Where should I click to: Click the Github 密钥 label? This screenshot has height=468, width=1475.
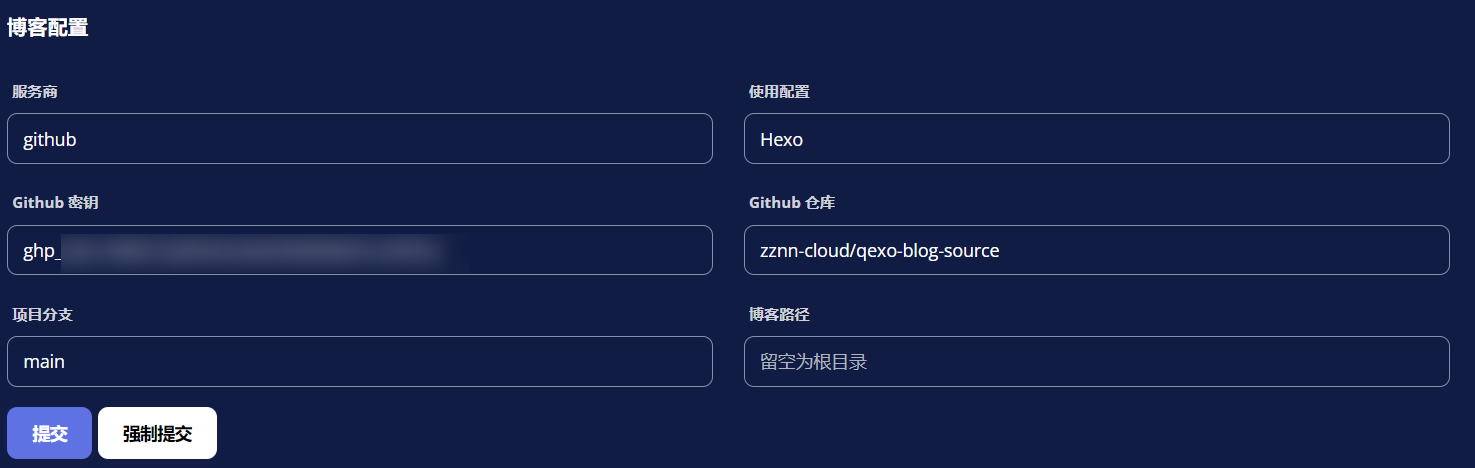(56, 203)
